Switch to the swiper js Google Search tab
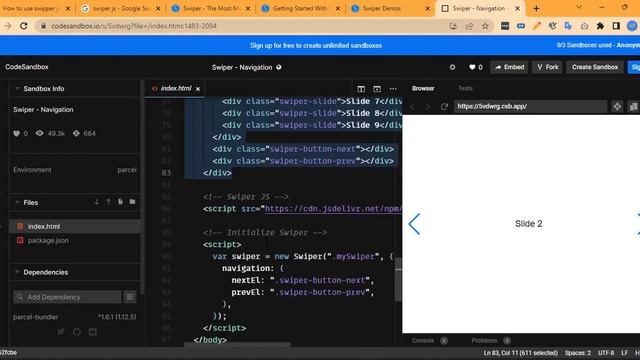 (120, 8)
